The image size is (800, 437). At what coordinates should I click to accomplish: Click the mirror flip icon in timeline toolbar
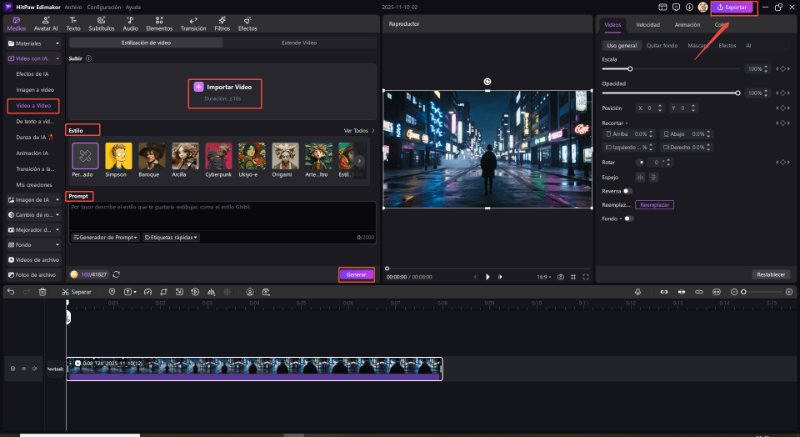[211, 292]
